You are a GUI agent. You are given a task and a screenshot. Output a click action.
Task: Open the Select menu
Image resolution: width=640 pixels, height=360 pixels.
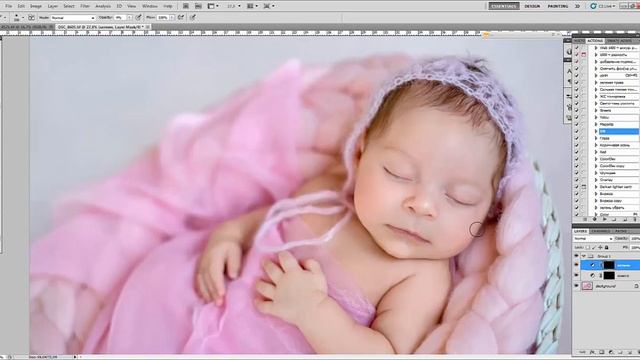69,6
